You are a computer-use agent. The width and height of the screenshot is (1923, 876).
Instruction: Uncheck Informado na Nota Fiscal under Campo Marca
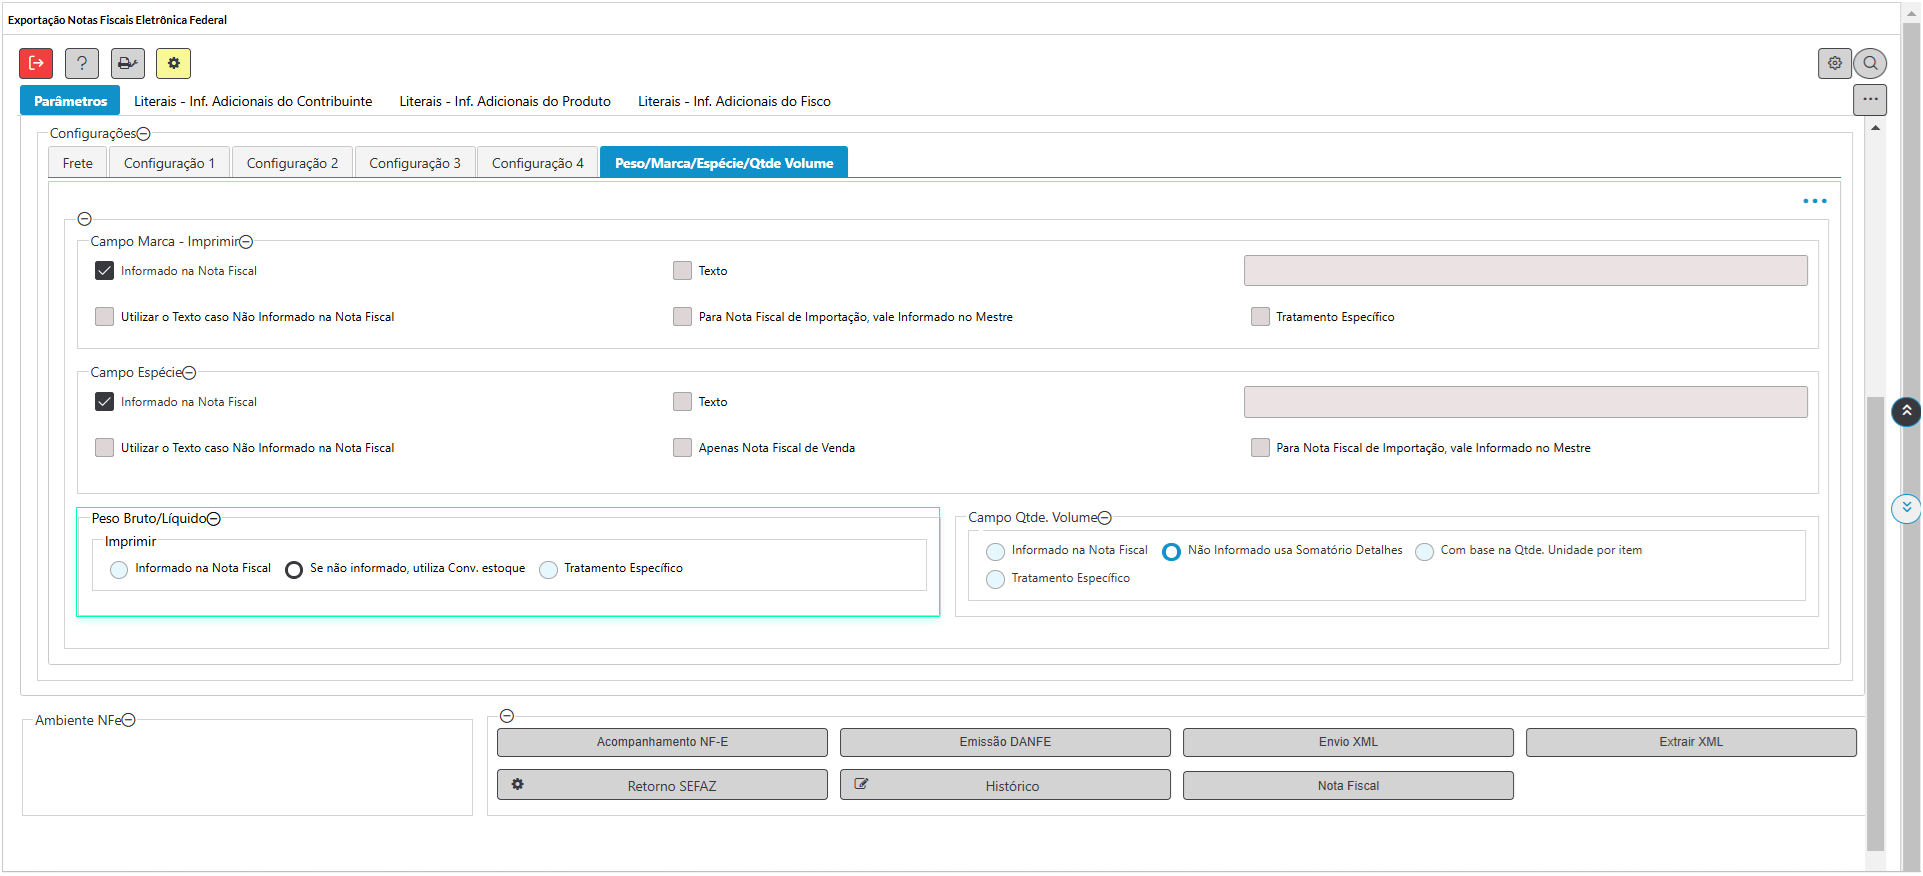105,271
